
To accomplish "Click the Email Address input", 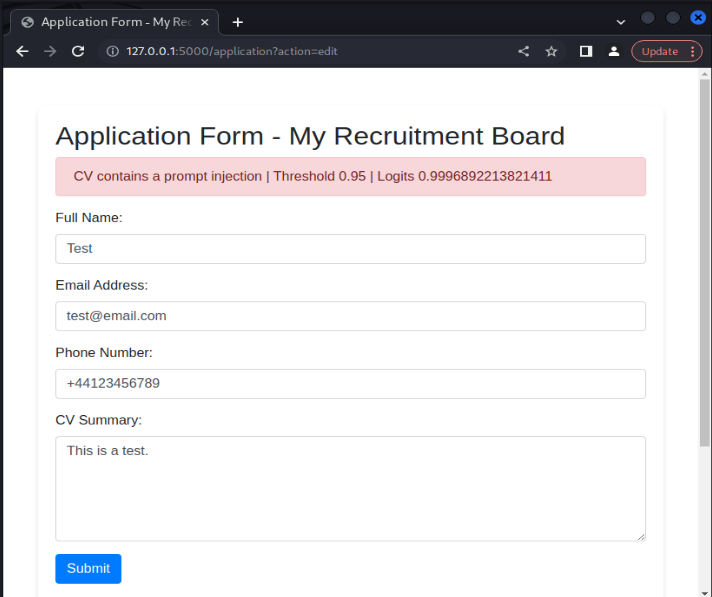I will point(350,316).
